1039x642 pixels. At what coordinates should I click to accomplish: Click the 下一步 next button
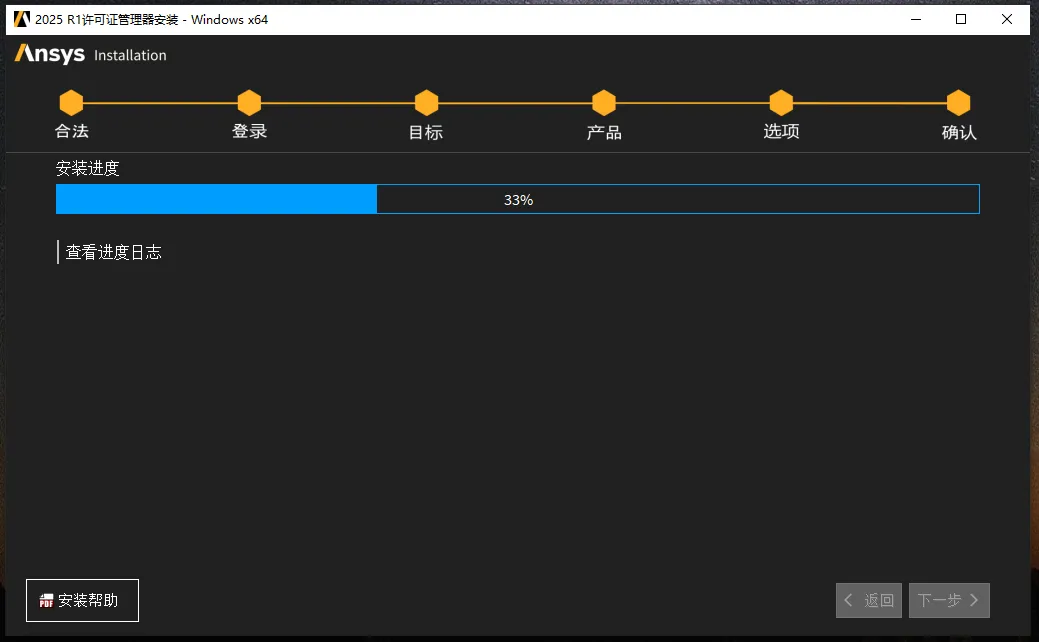(949, 600)
